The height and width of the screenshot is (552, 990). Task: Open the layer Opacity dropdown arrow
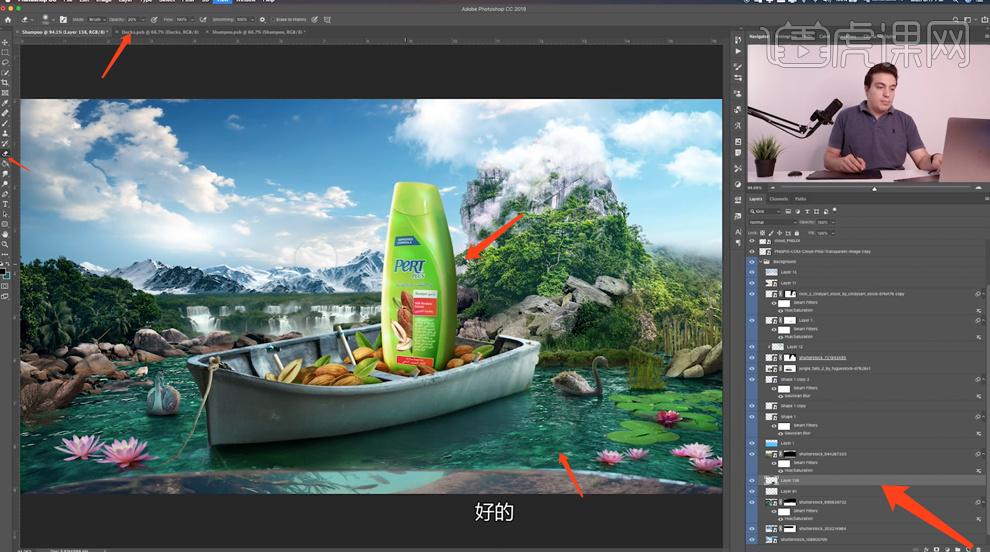coord(833,222)
